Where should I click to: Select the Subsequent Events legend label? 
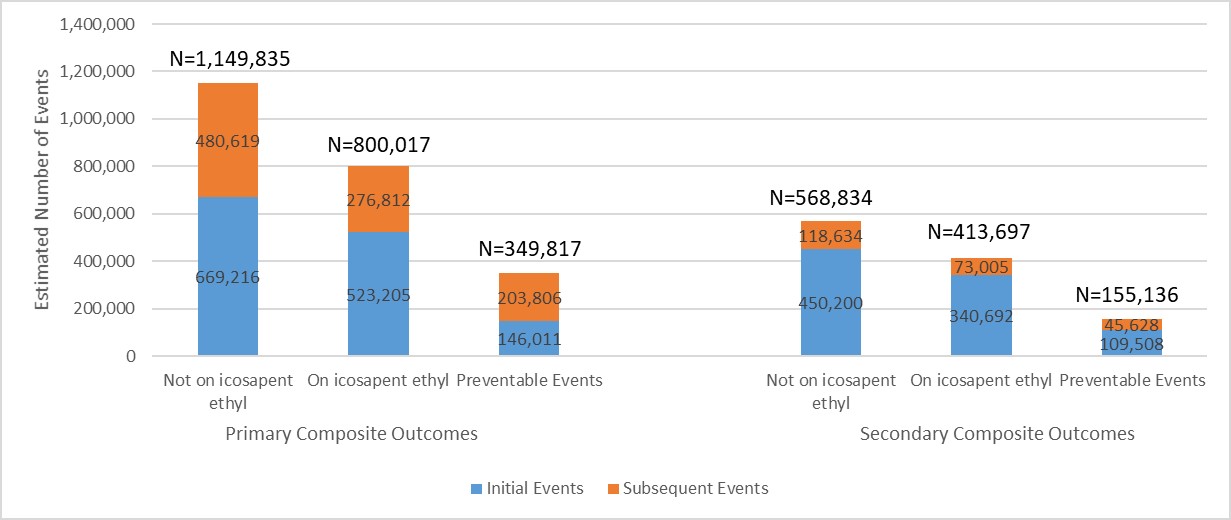pyautogui.click(x=696, y=489)
